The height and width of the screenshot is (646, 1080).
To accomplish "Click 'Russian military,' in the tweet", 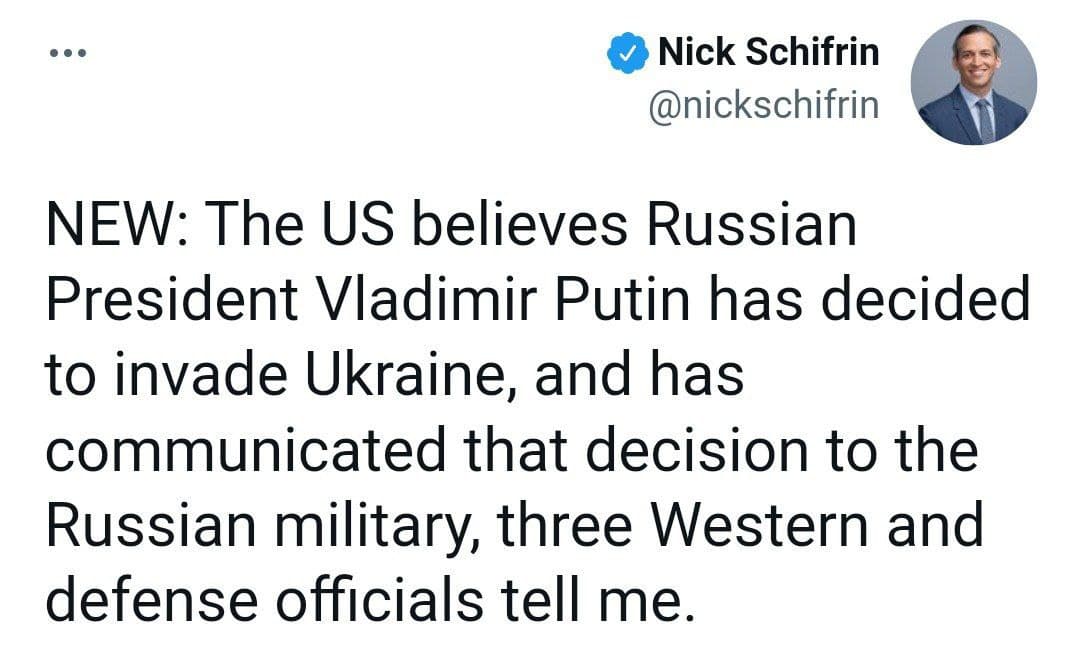I will coord(263,527).
